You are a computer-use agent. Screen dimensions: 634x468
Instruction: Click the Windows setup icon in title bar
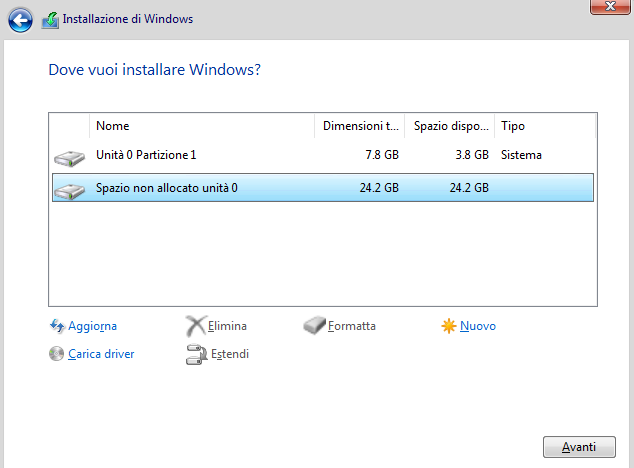click(50, 20)
